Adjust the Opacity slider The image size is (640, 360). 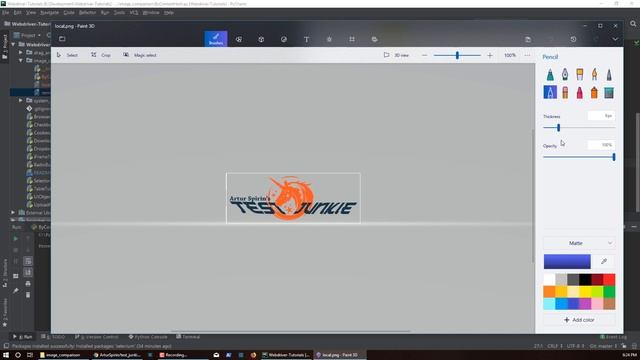[x=579, y=157]
